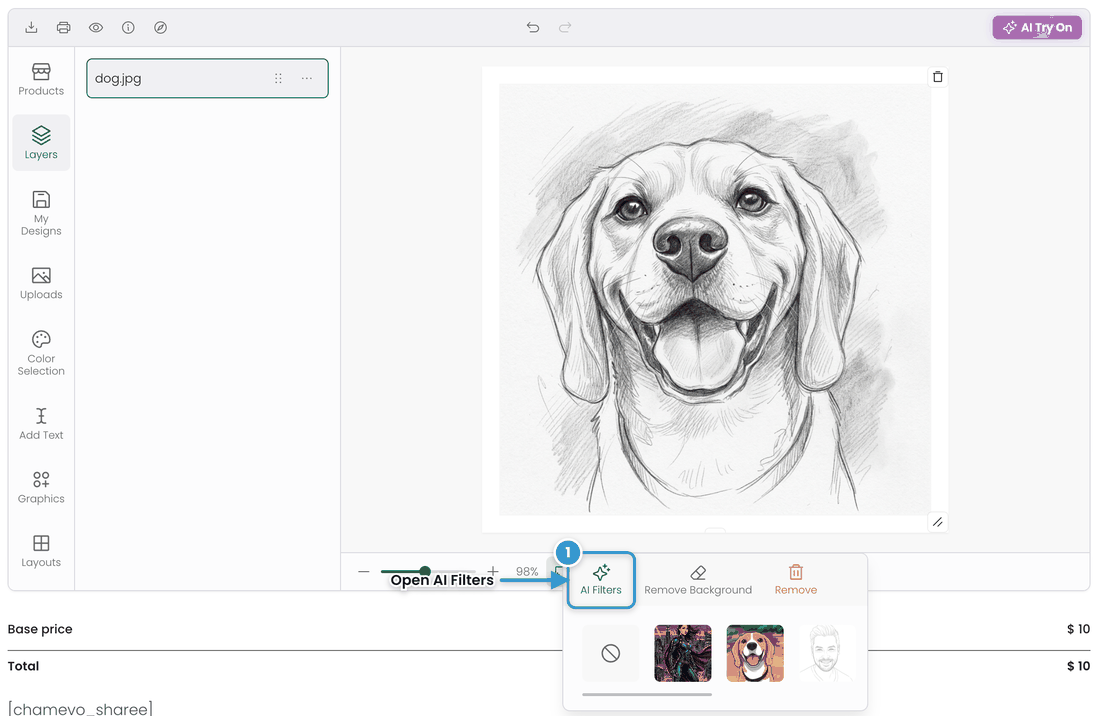Toggle the preview eye icon
This screenshot has width=1100, height=716.
[x=96, y=27]
